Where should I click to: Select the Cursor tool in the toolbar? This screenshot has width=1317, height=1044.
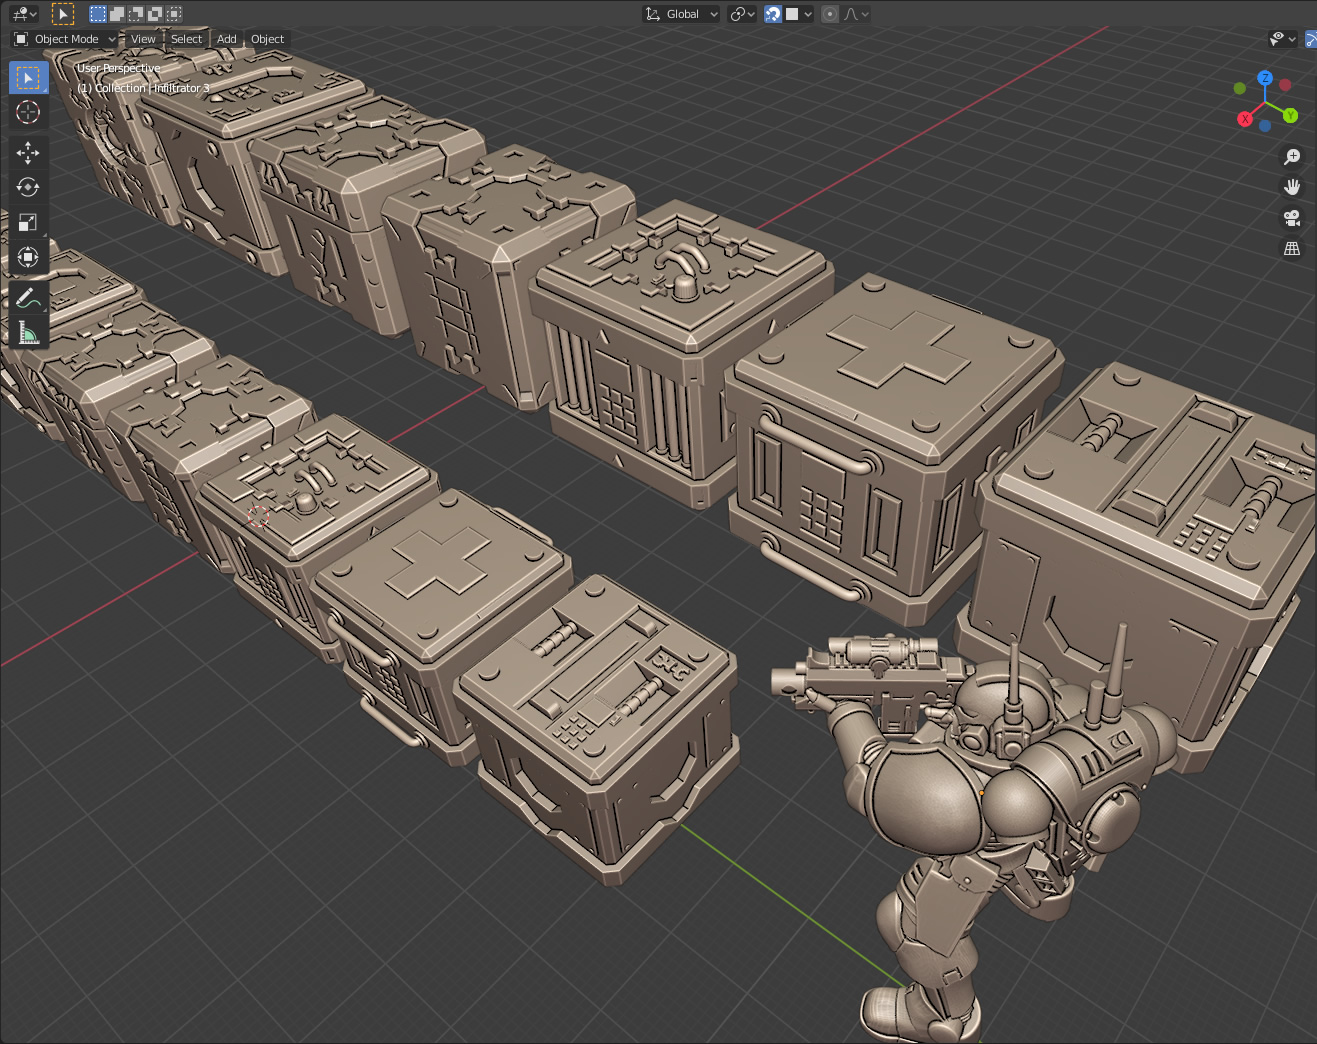(x=28, y=112)
